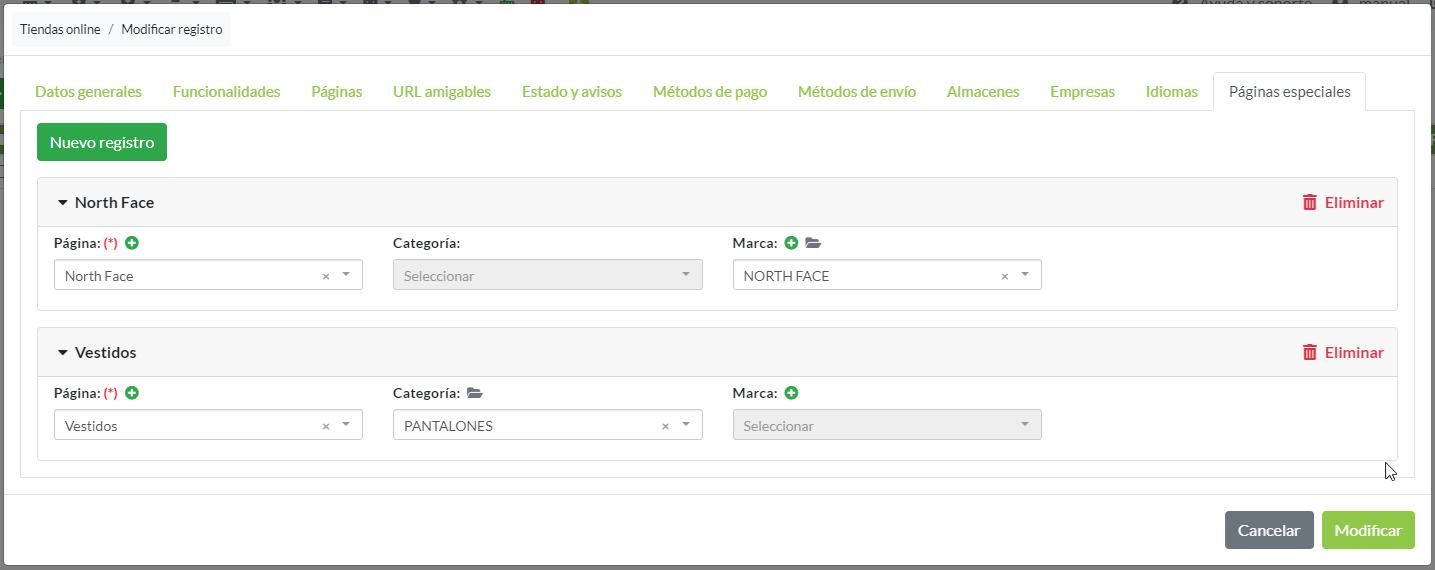Click the Nuevo registro button
This screenshot has width=1435, height=570.
(x=102, y=142)
